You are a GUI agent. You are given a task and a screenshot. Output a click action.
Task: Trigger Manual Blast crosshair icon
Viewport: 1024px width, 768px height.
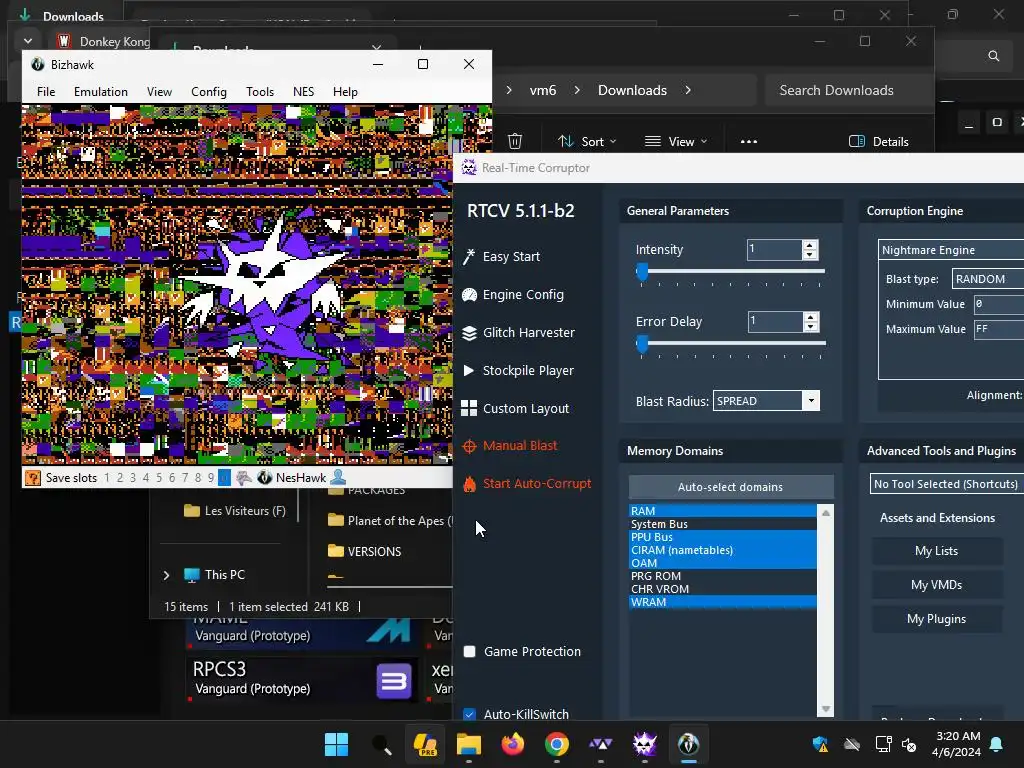(x=469, y=446)
